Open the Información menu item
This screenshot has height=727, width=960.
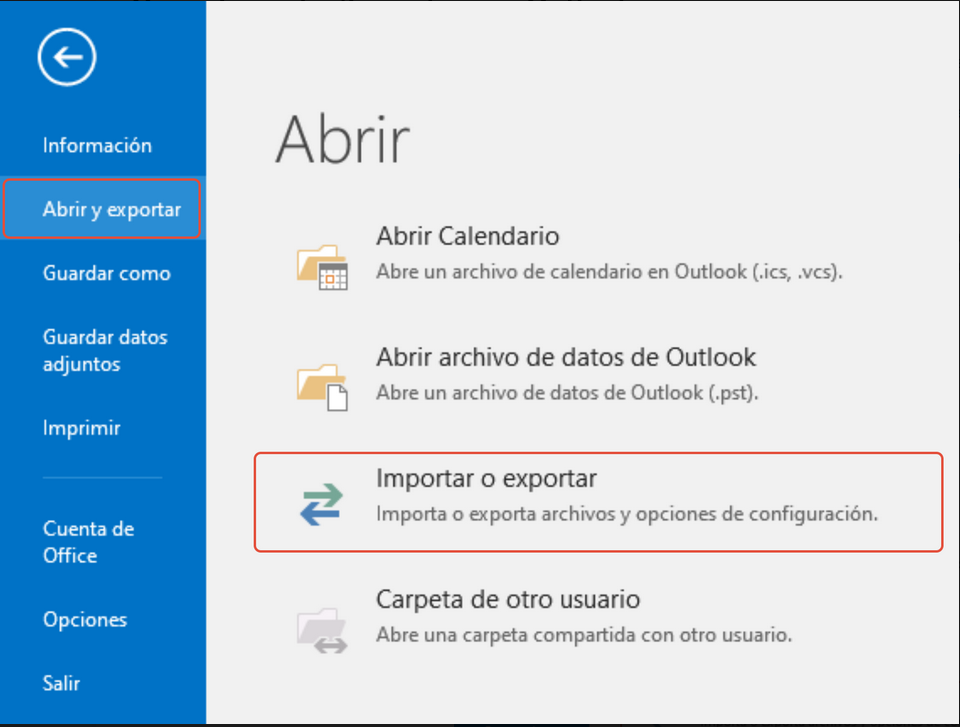(97, 145)
